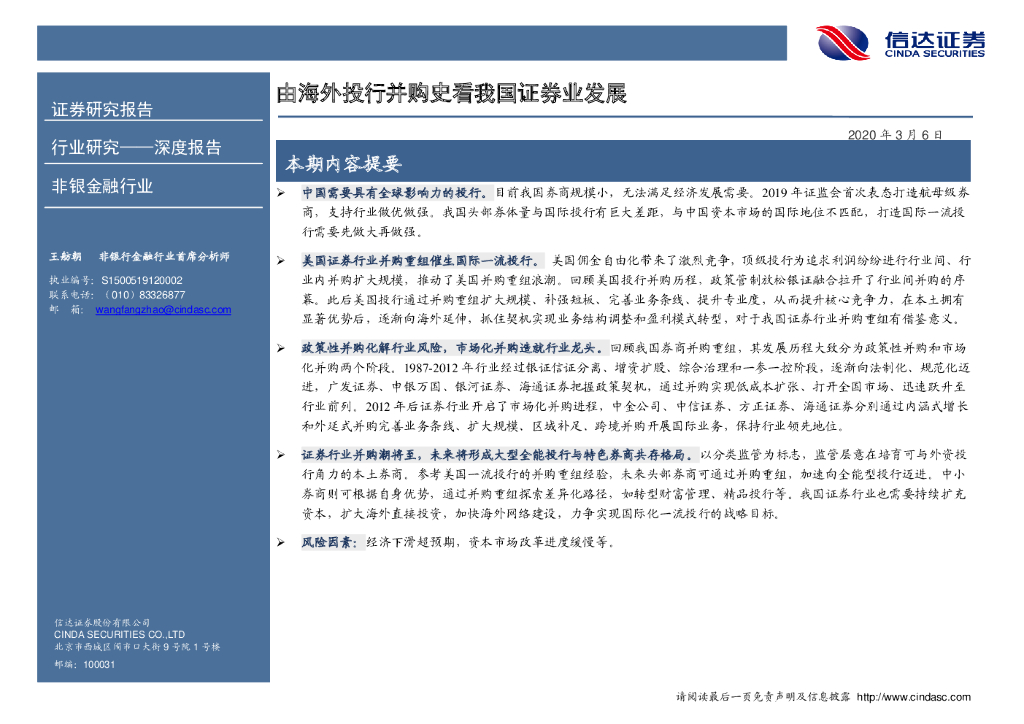Click the phone number (010) 83326877
This screenshot has height=724, width=1024.
tap(145, 295)
